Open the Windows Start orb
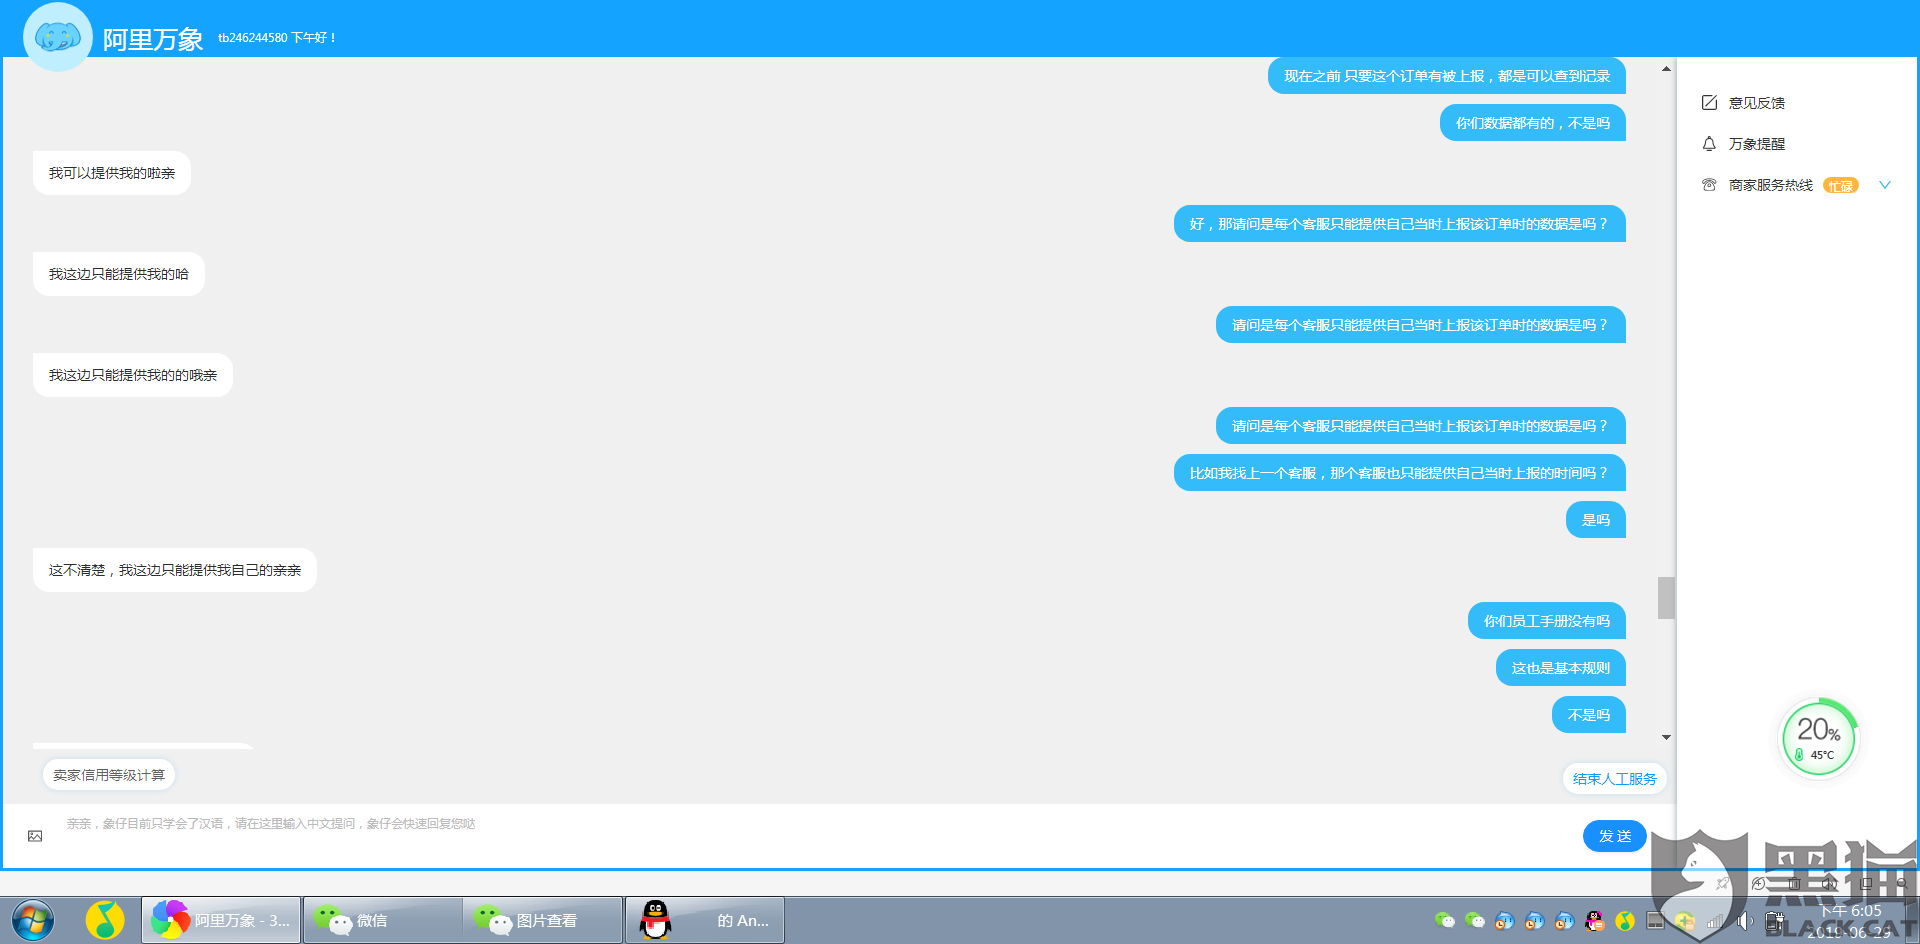The image size is (1920, 944). coord(33,920)
